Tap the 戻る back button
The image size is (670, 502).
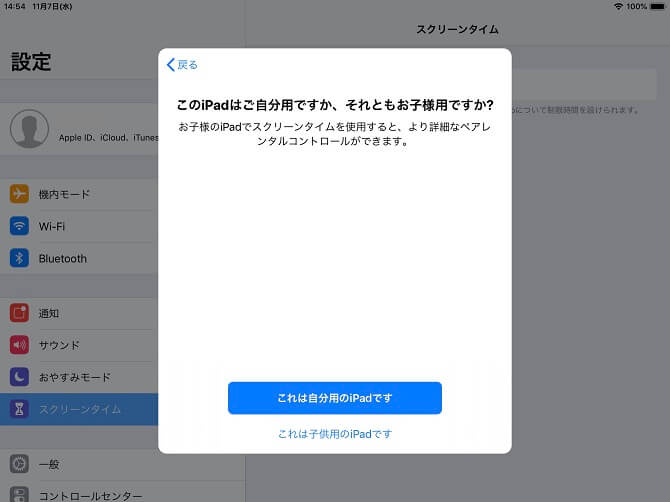coord(182,65)
